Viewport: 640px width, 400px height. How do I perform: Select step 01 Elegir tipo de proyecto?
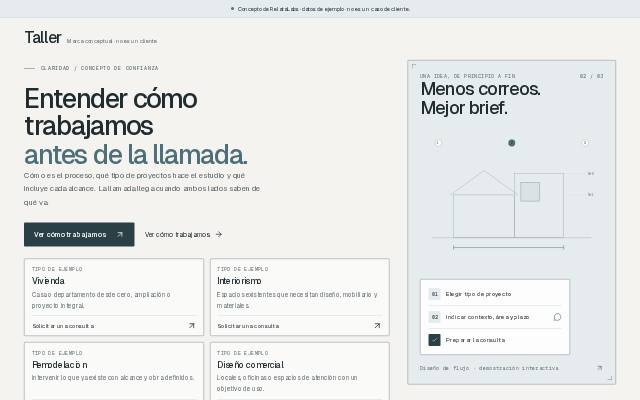click(x=495, y=294)
